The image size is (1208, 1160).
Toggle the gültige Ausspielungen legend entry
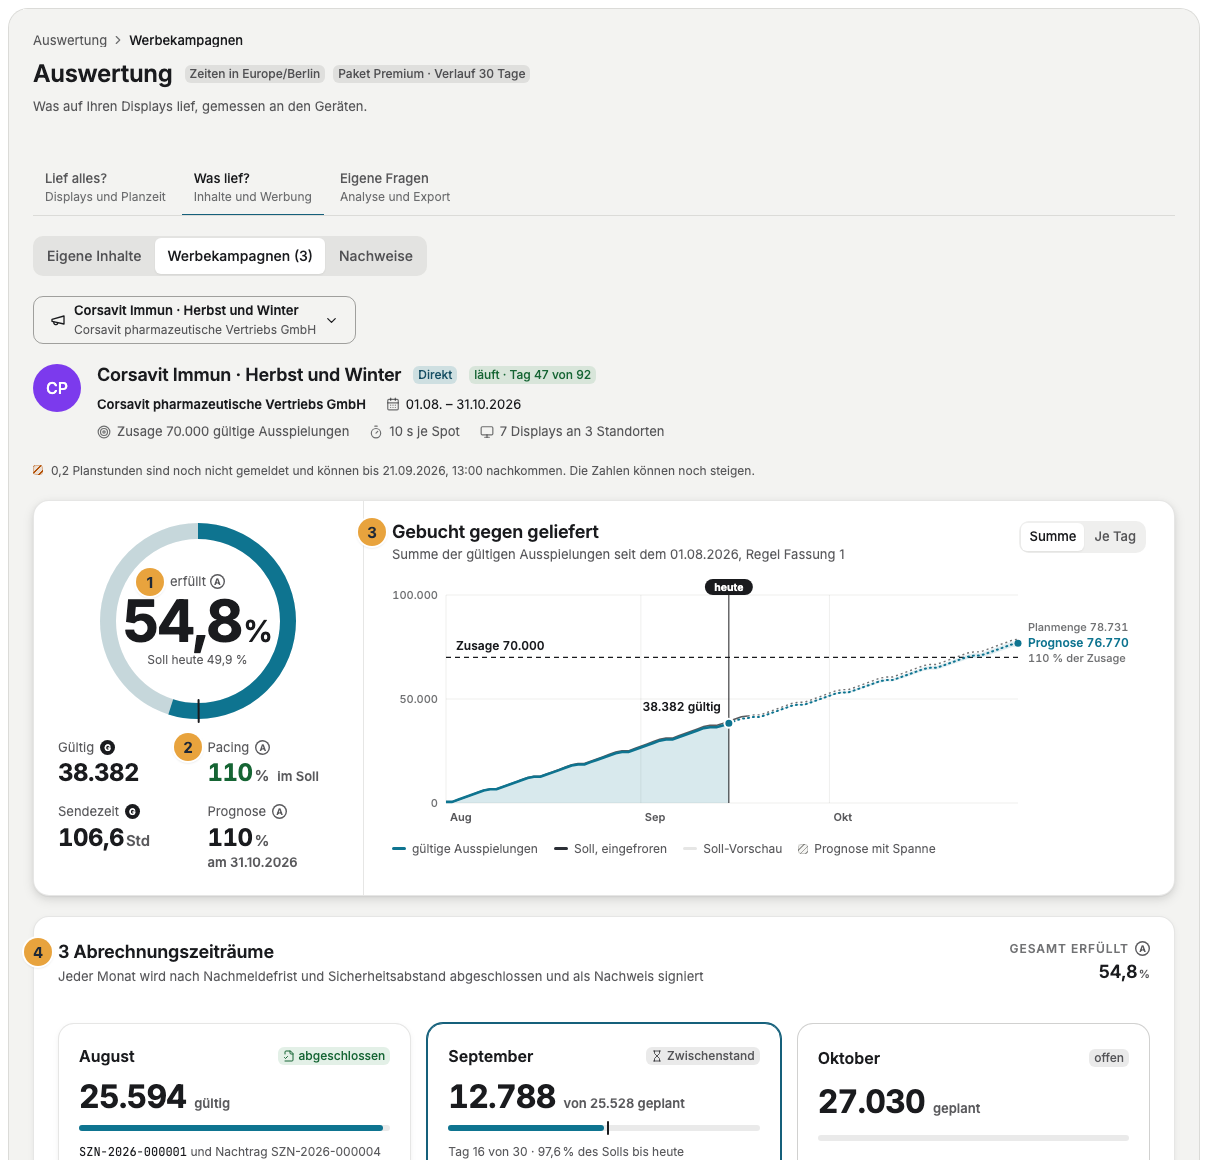(465, 849)
